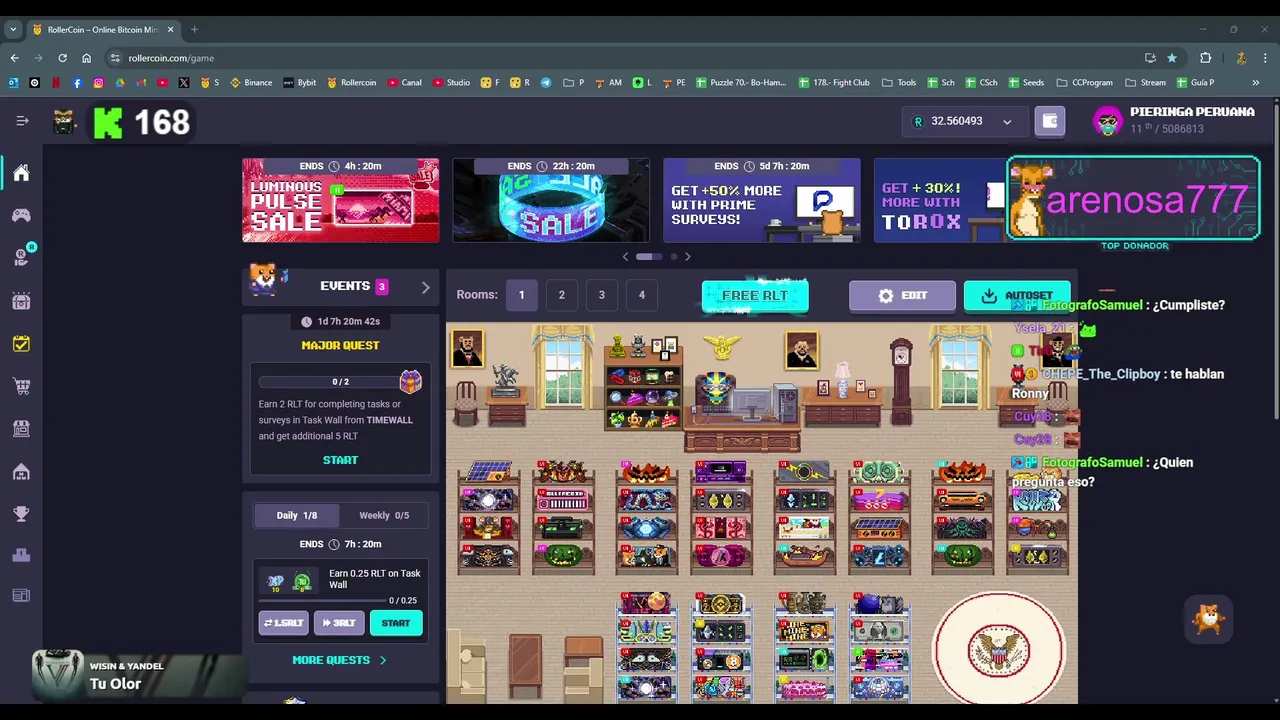Image resolution: width=1280 pixels, height=720 pixels.
Task: Open the X (Twitter) bookmark icon
Action: [183, 83]
